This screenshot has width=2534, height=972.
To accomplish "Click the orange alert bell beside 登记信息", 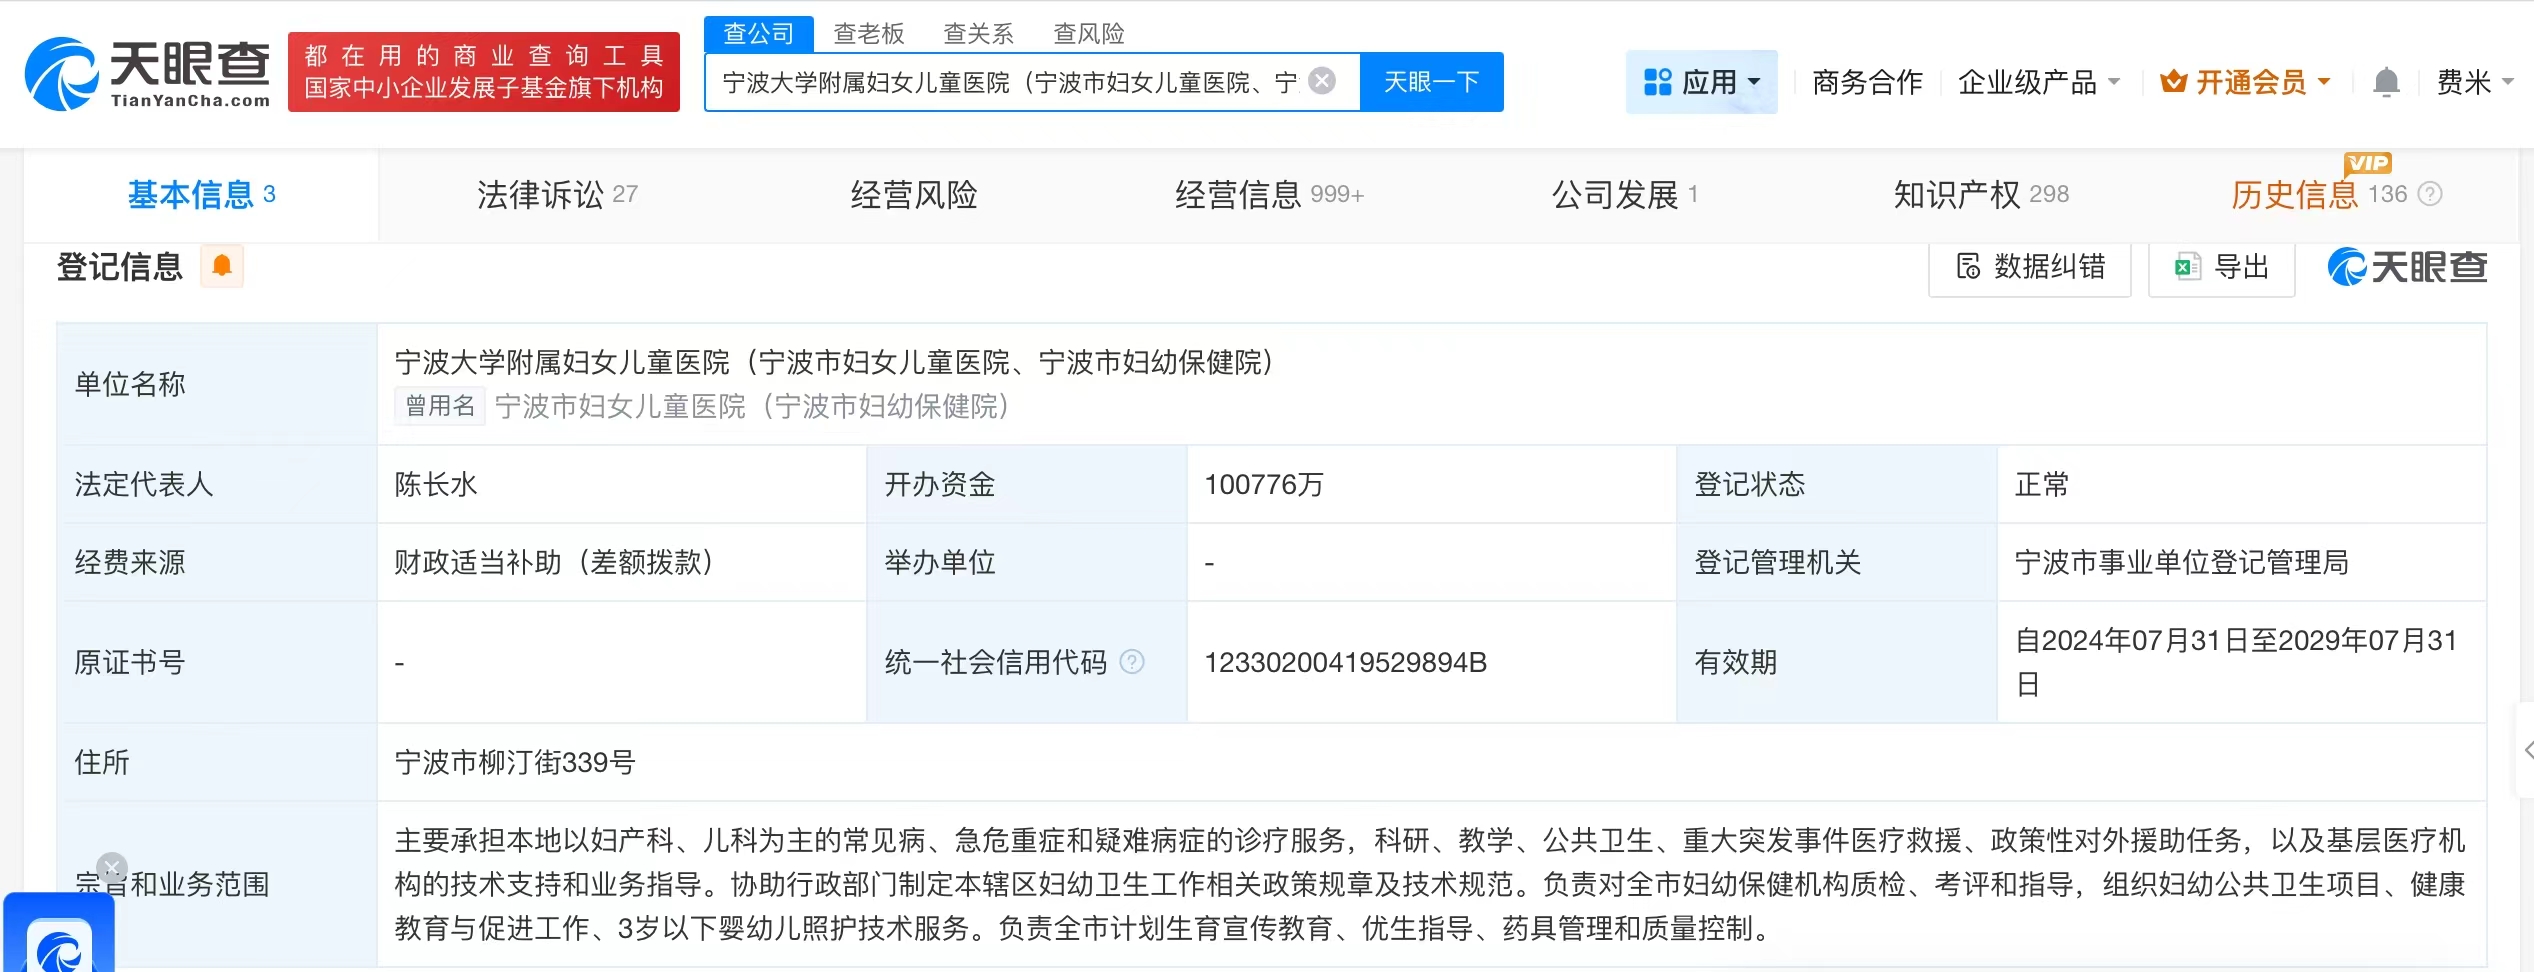I will (222, 266).
